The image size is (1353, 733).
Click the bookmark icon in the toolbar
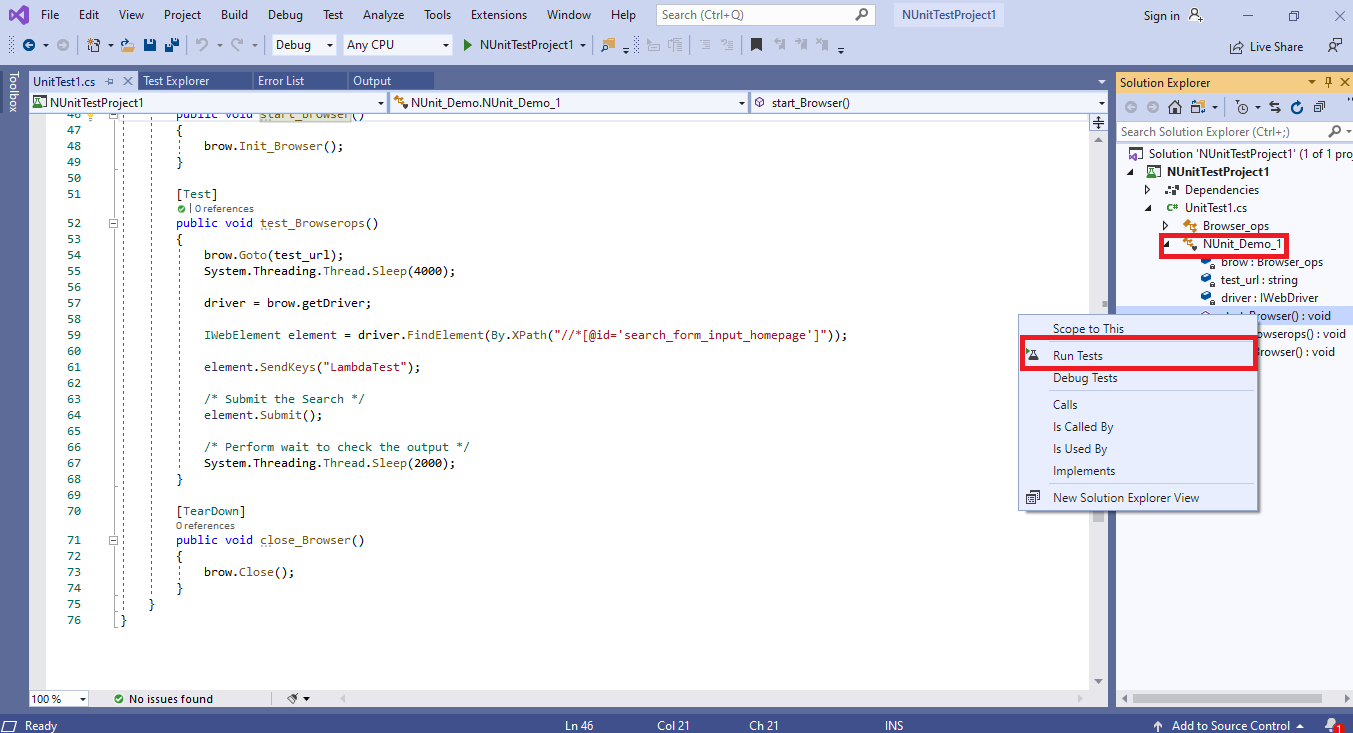click(x=756, y=45)
